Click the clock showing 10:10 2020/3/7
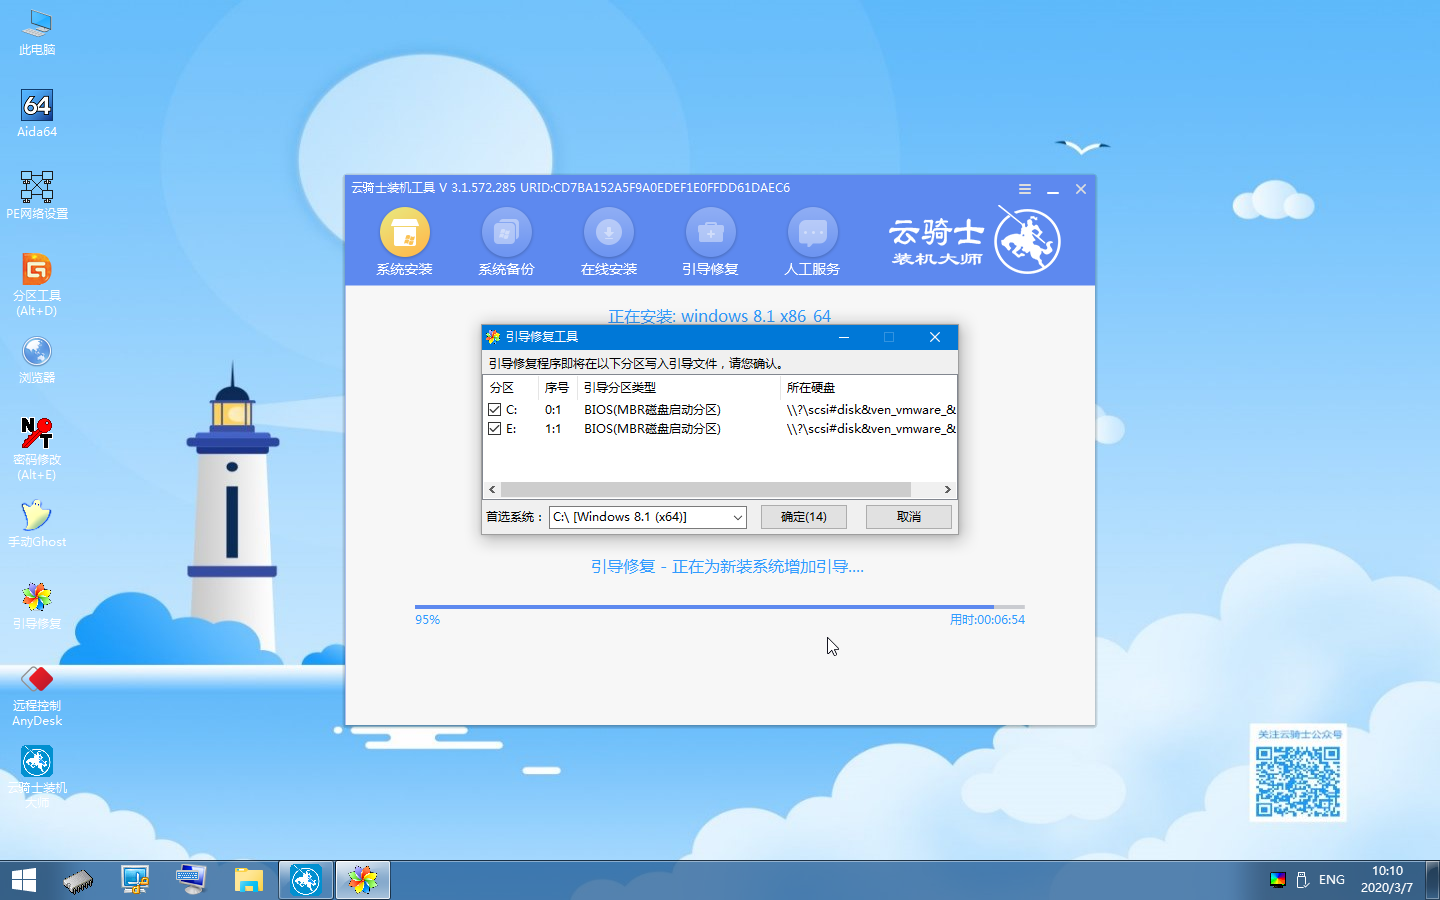 1387,880
